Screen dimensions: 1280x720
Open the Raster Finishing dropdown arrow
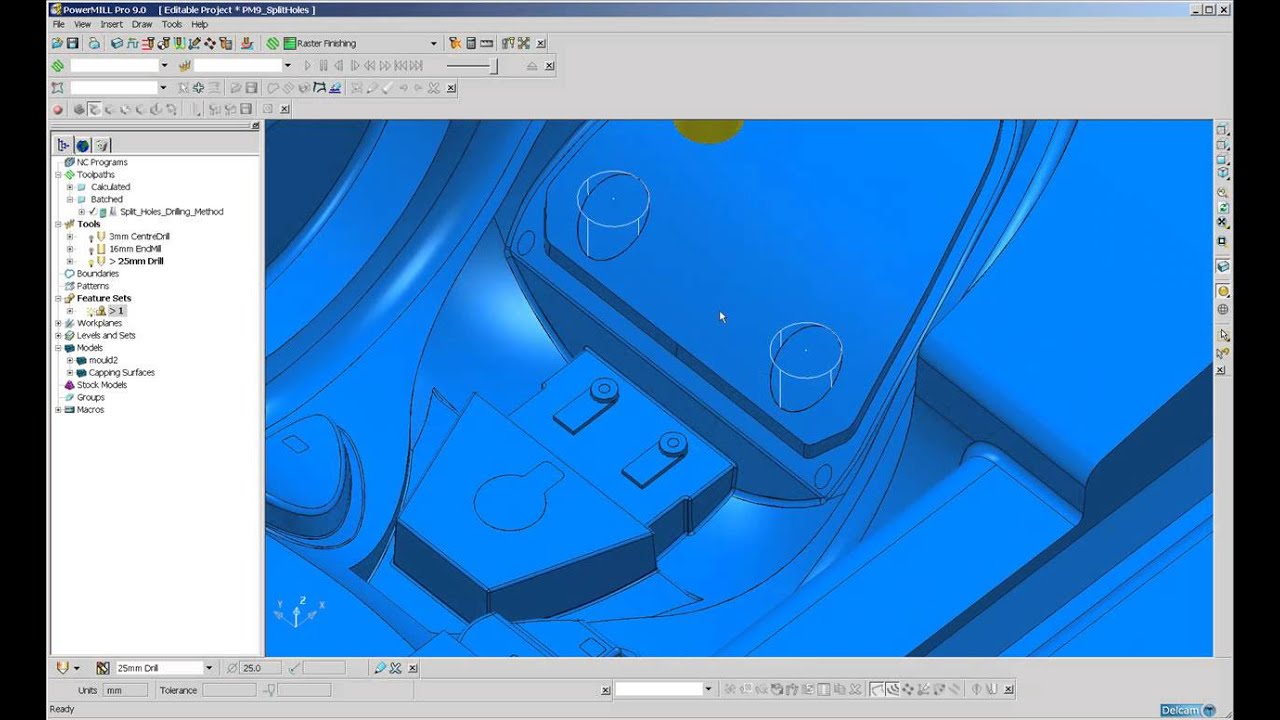pyautogui.click(x=433, y=43)
